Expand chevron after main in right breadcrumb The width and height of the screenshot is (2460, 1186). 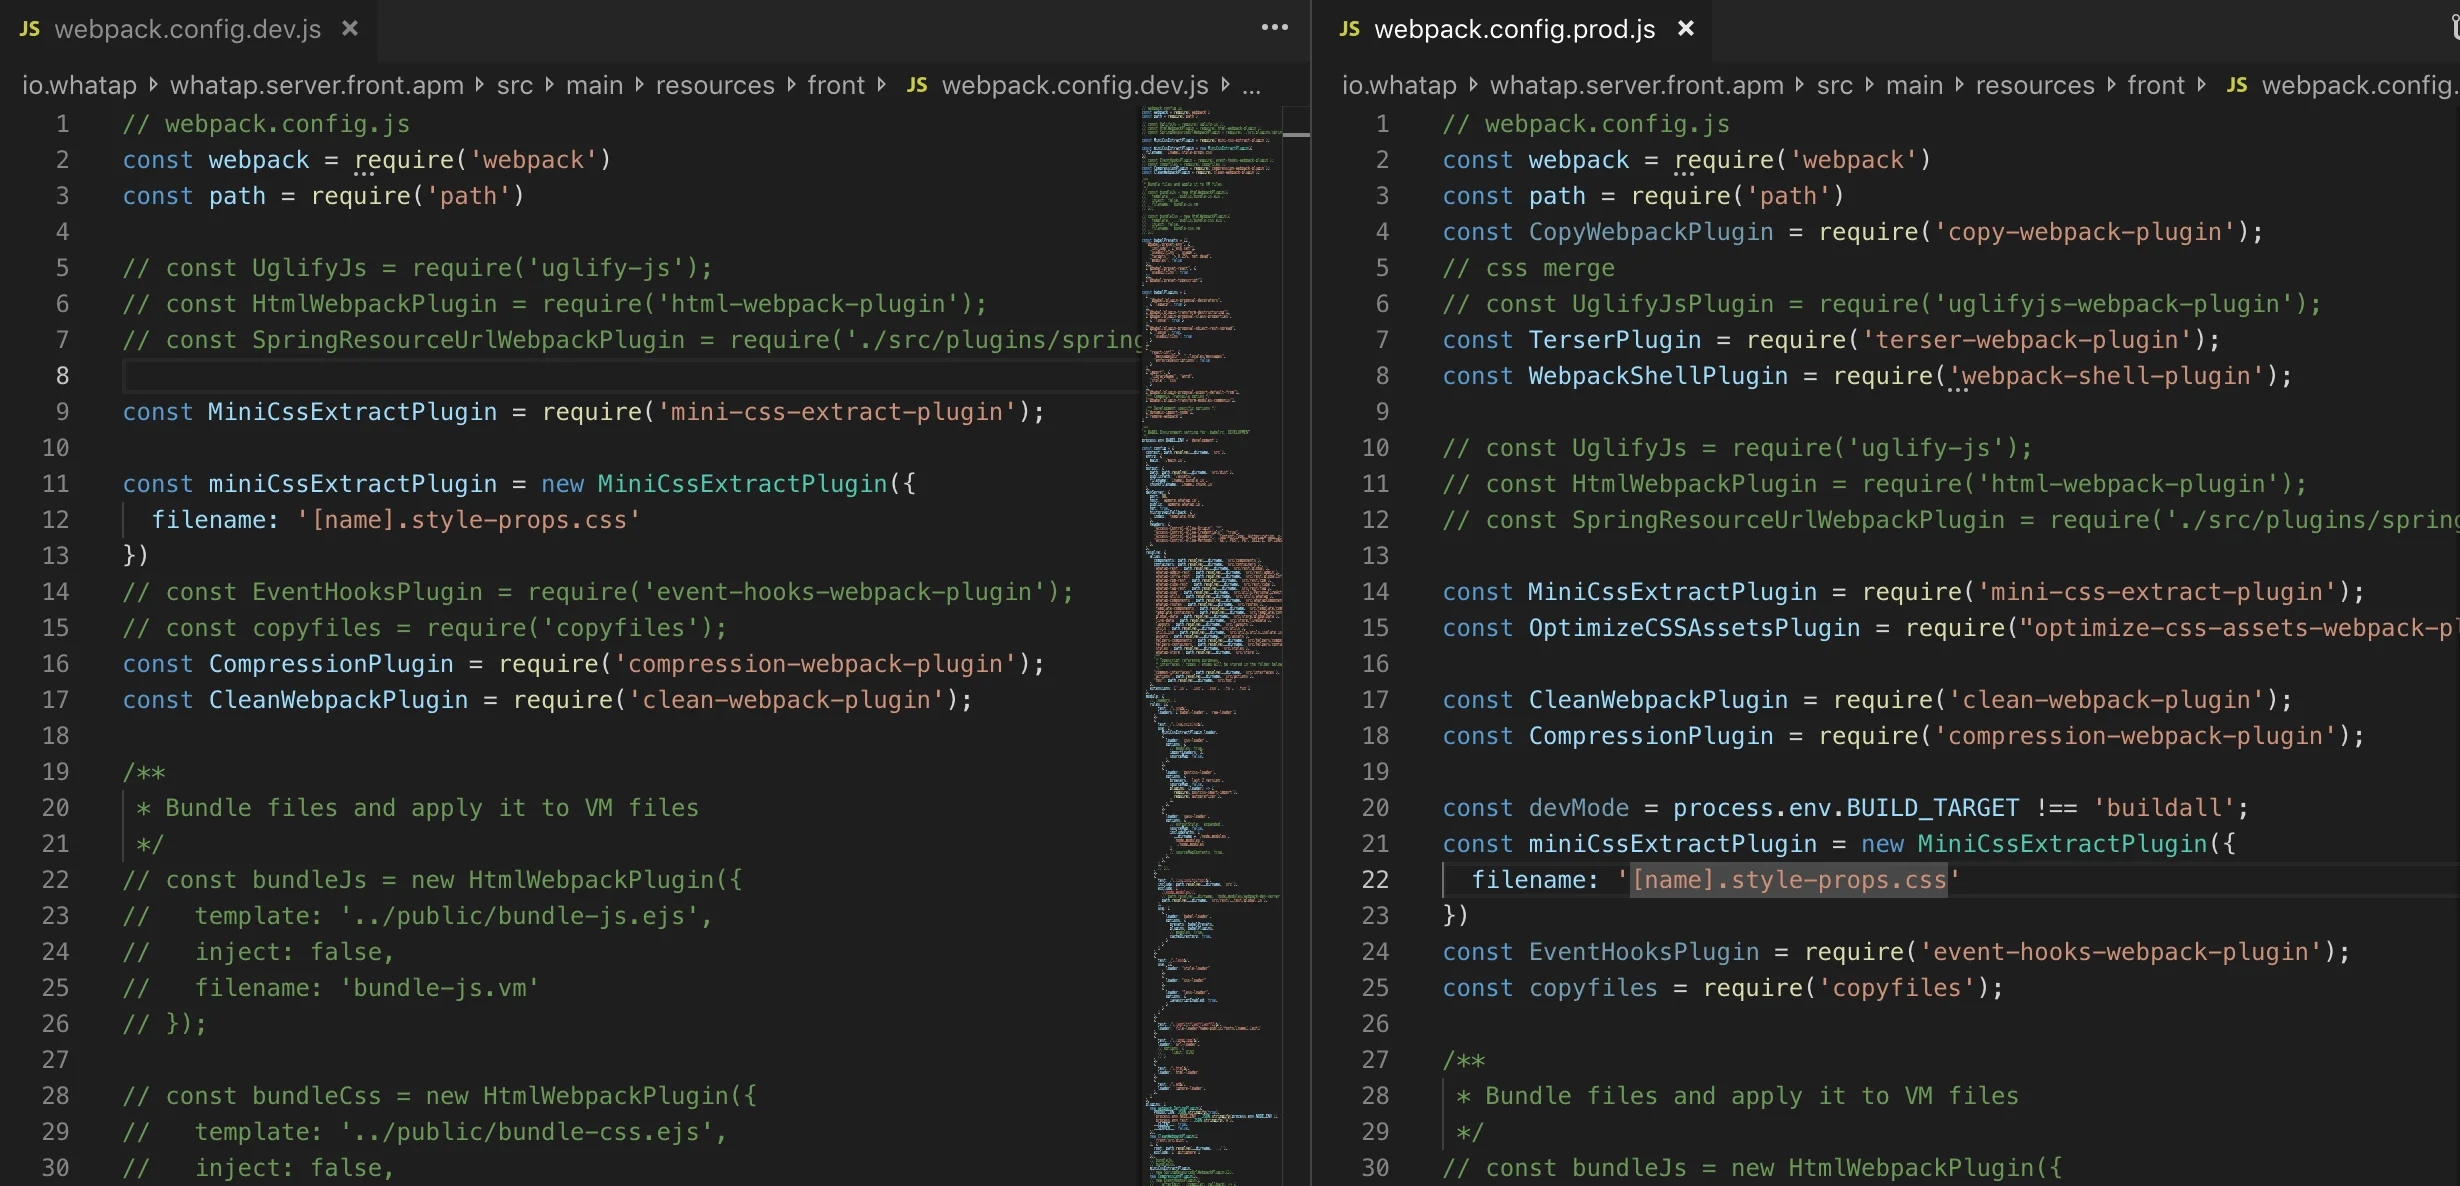[1959, 85]
